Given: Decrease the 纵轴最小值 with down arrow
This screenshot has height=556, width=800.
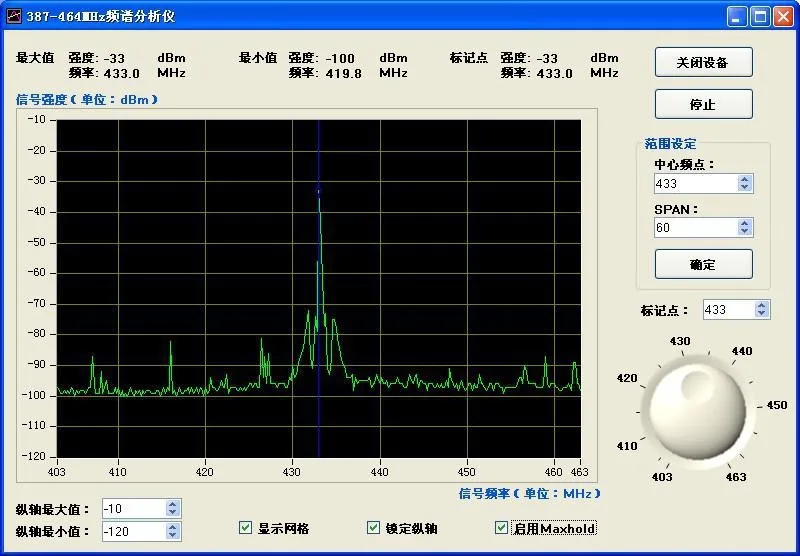Looking at the screenshot, I should tap(172, 536).
